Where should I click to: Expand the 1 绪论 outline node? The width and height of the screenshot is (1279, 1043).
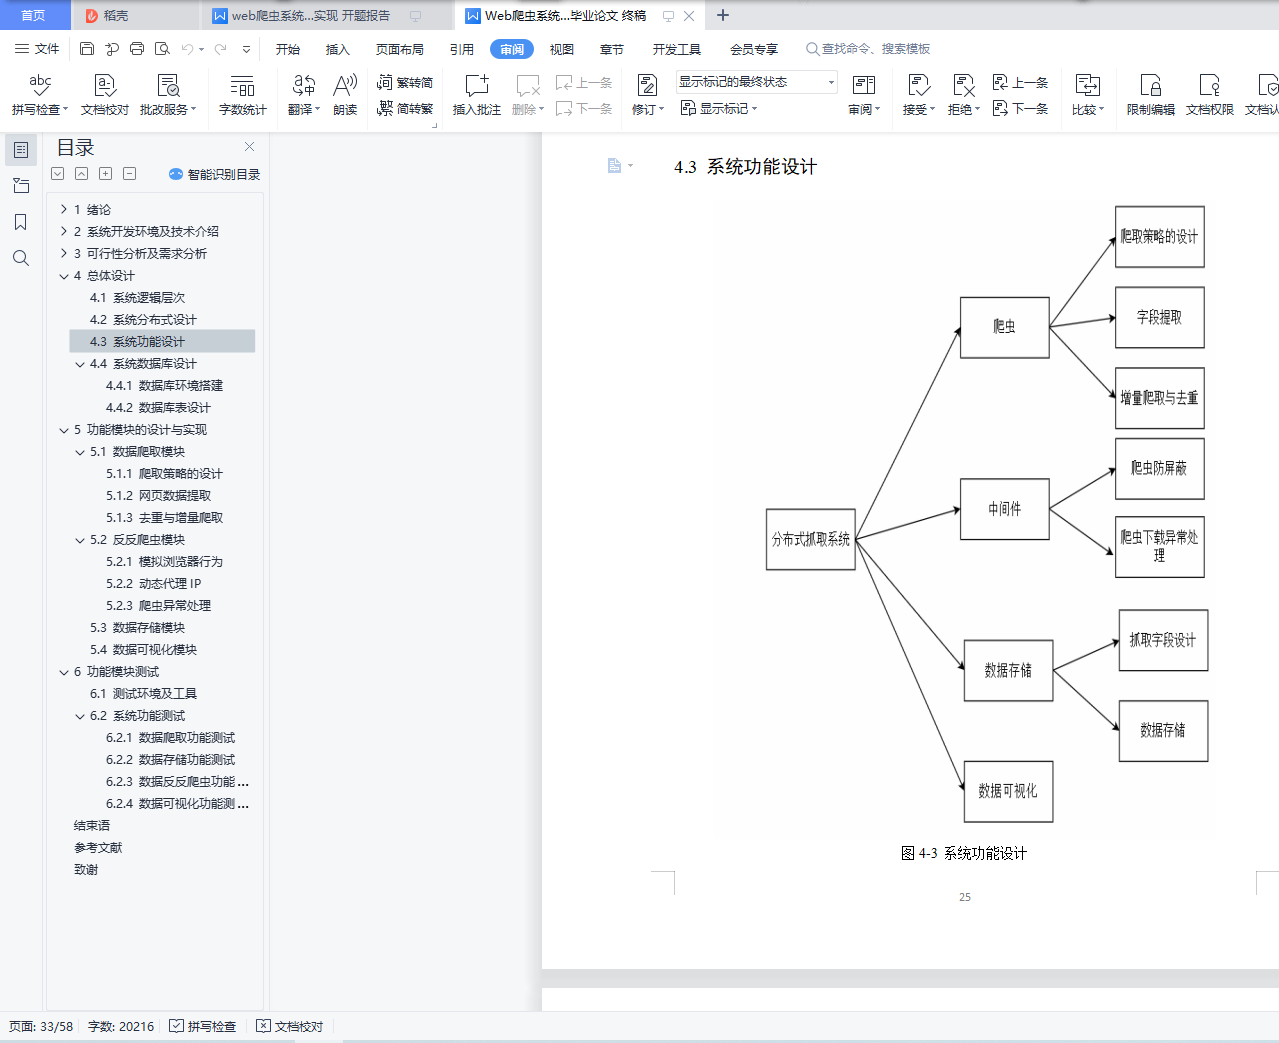coord(64,209)
